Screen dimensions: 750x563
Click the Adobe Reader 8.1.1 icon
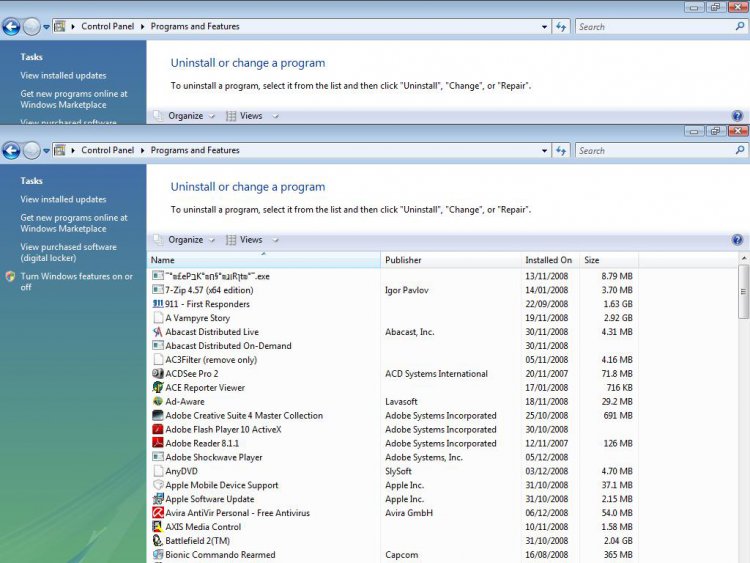click(157, 443)
